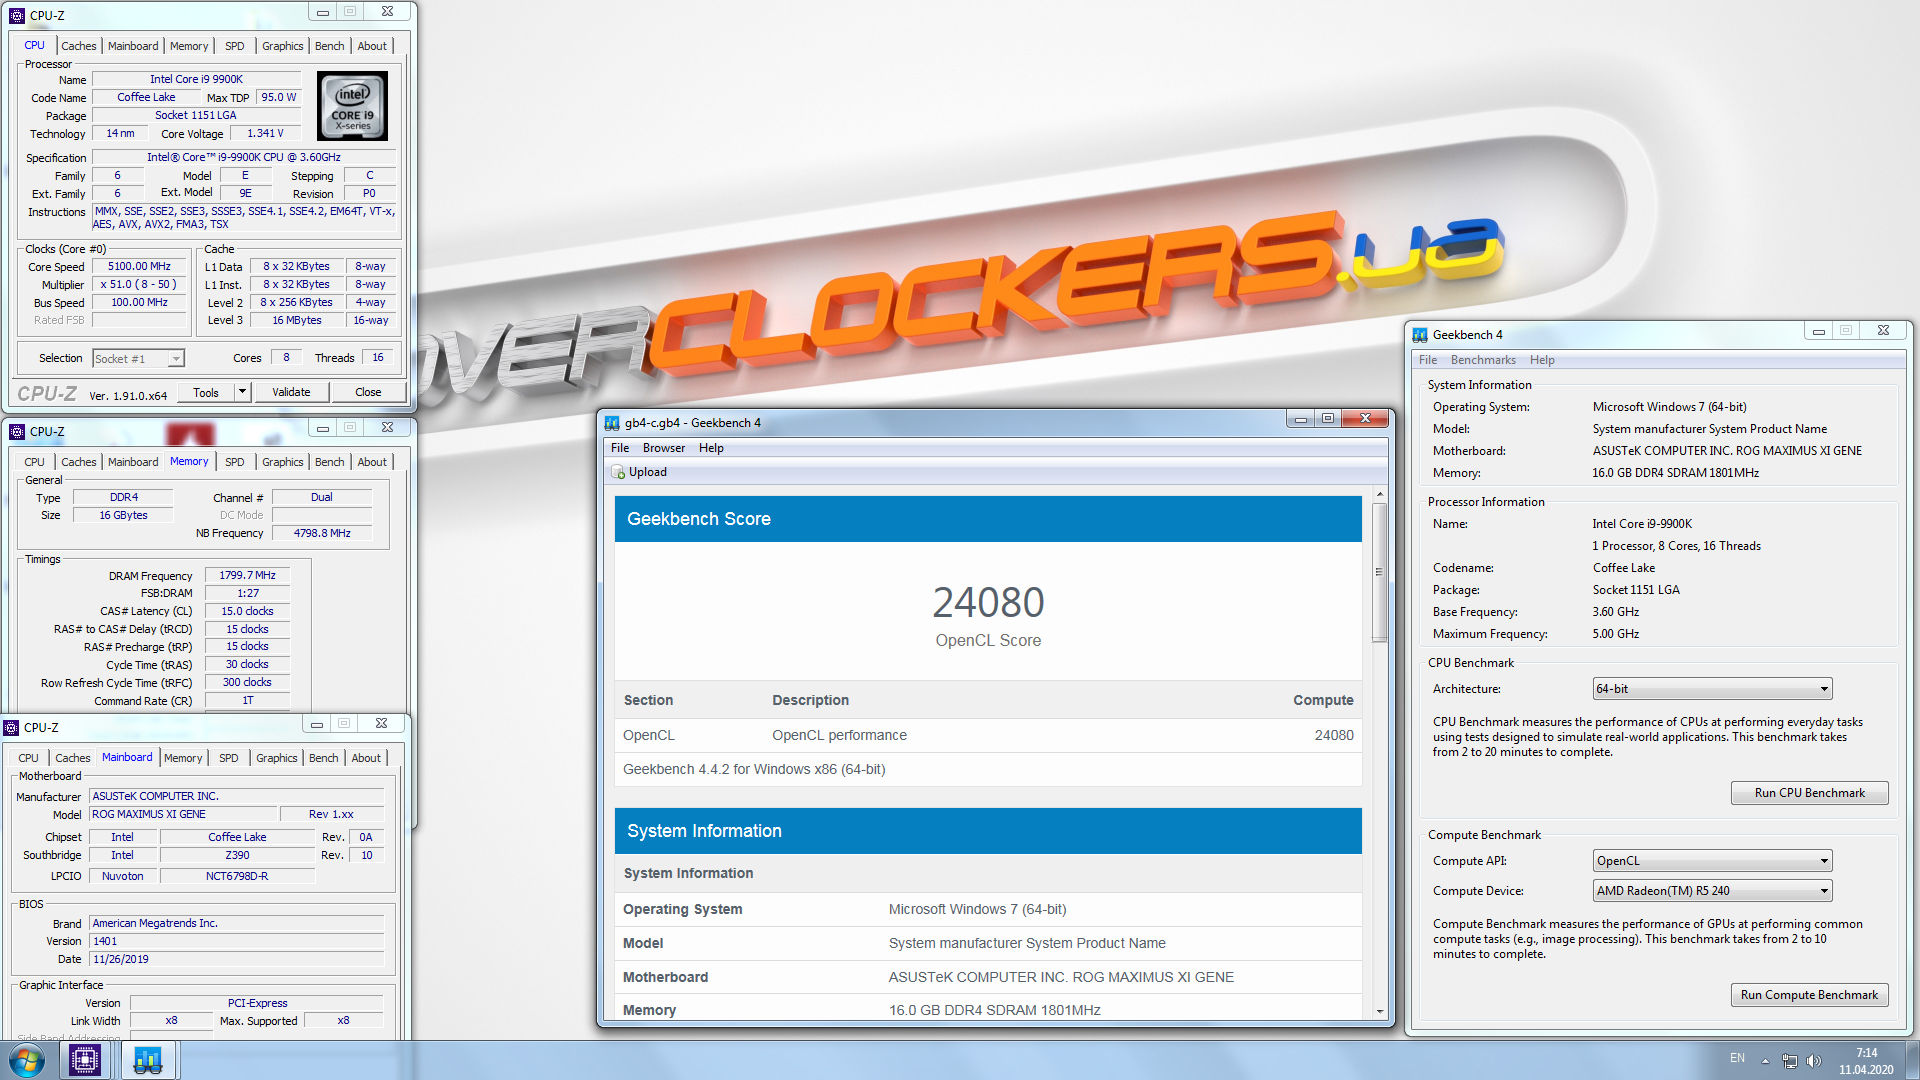Viewport: 1920px width, 1080px height.
Task: Click the CAS# Latency 15.0 clocks value
Action: (x=247, y=611)
